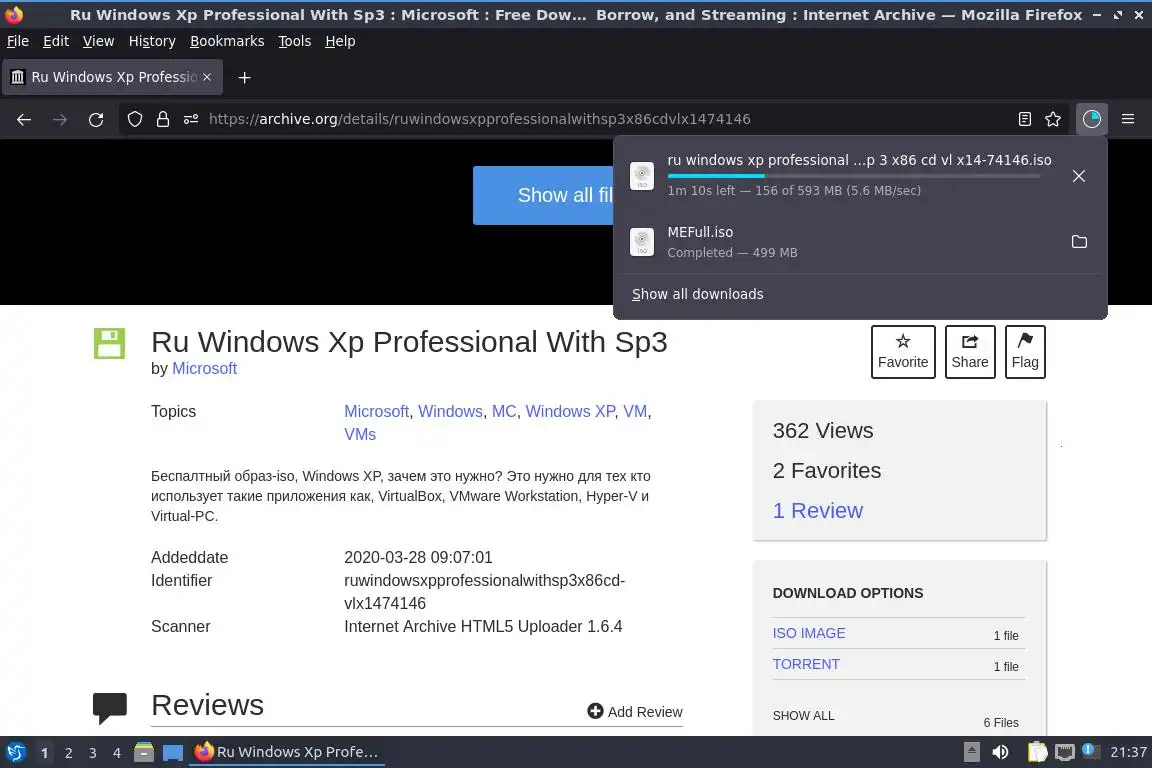Open the Bookmarks menu
Viewport: 1152px width, 768px height.
(x=227, y=41)
